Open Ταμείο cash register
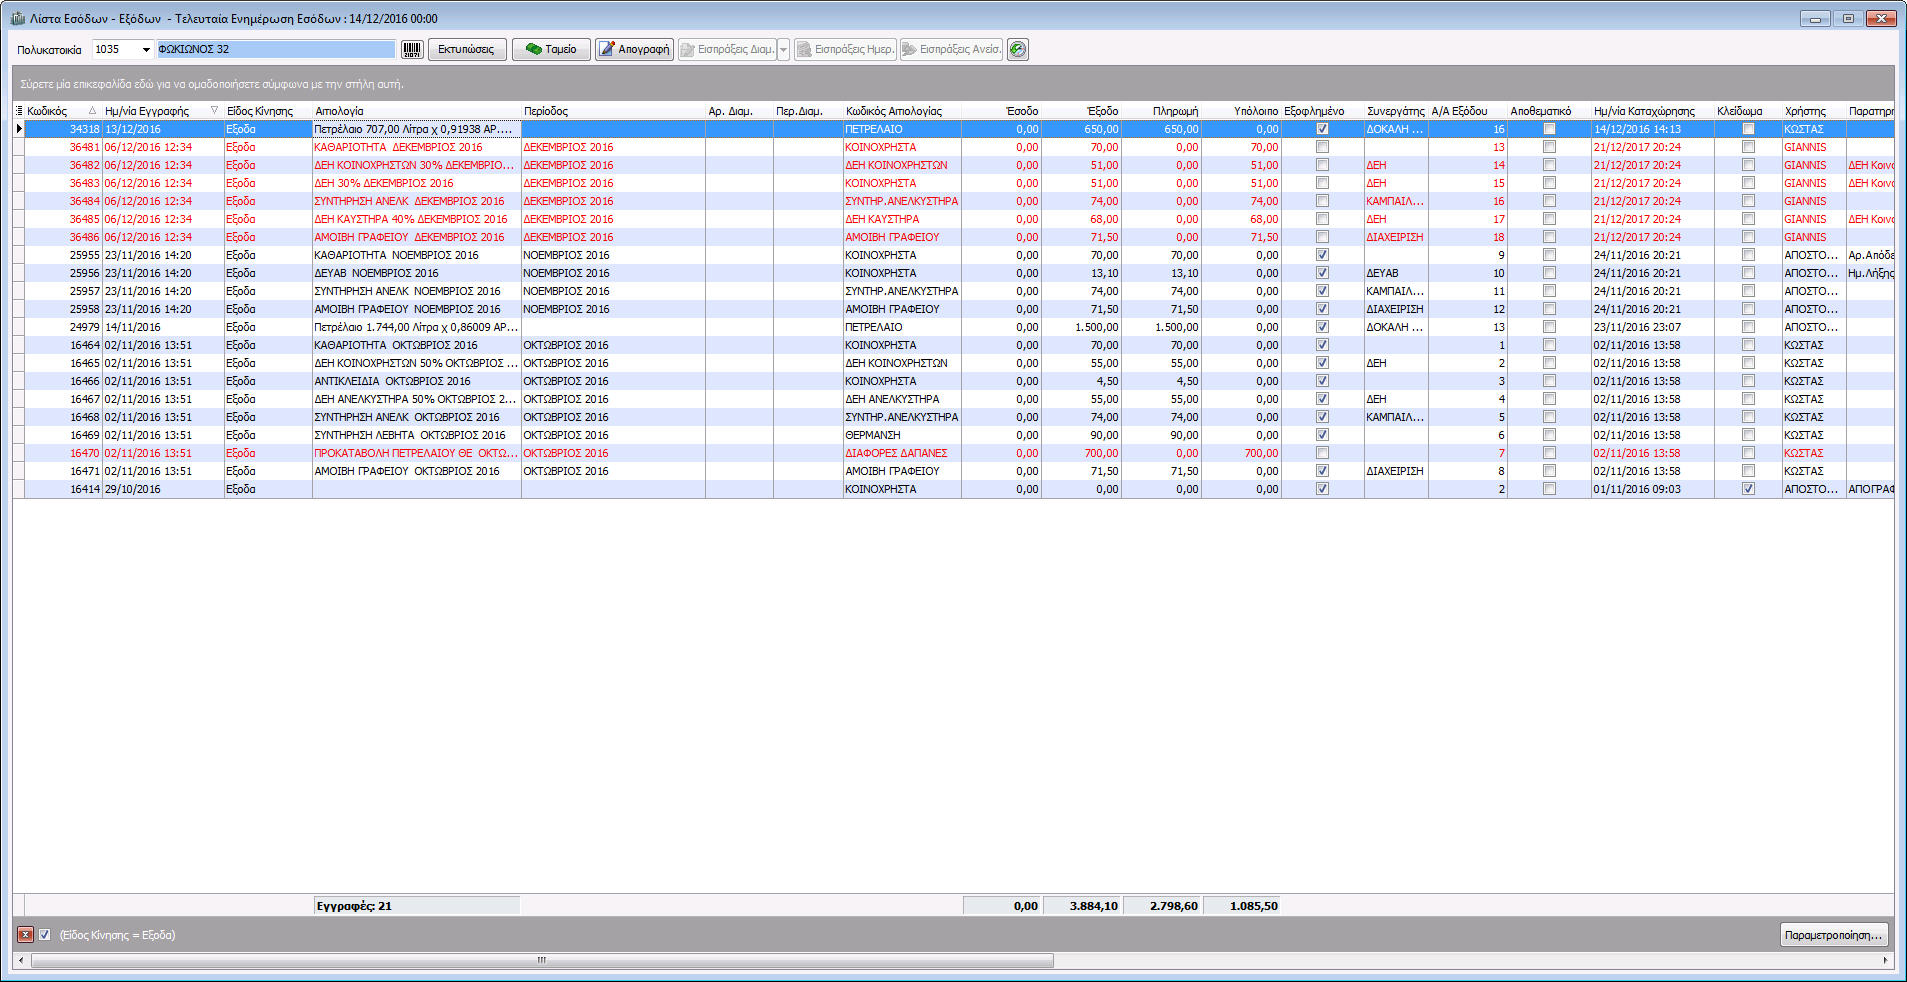This screenshot has height=982, width=1907. 551,49
